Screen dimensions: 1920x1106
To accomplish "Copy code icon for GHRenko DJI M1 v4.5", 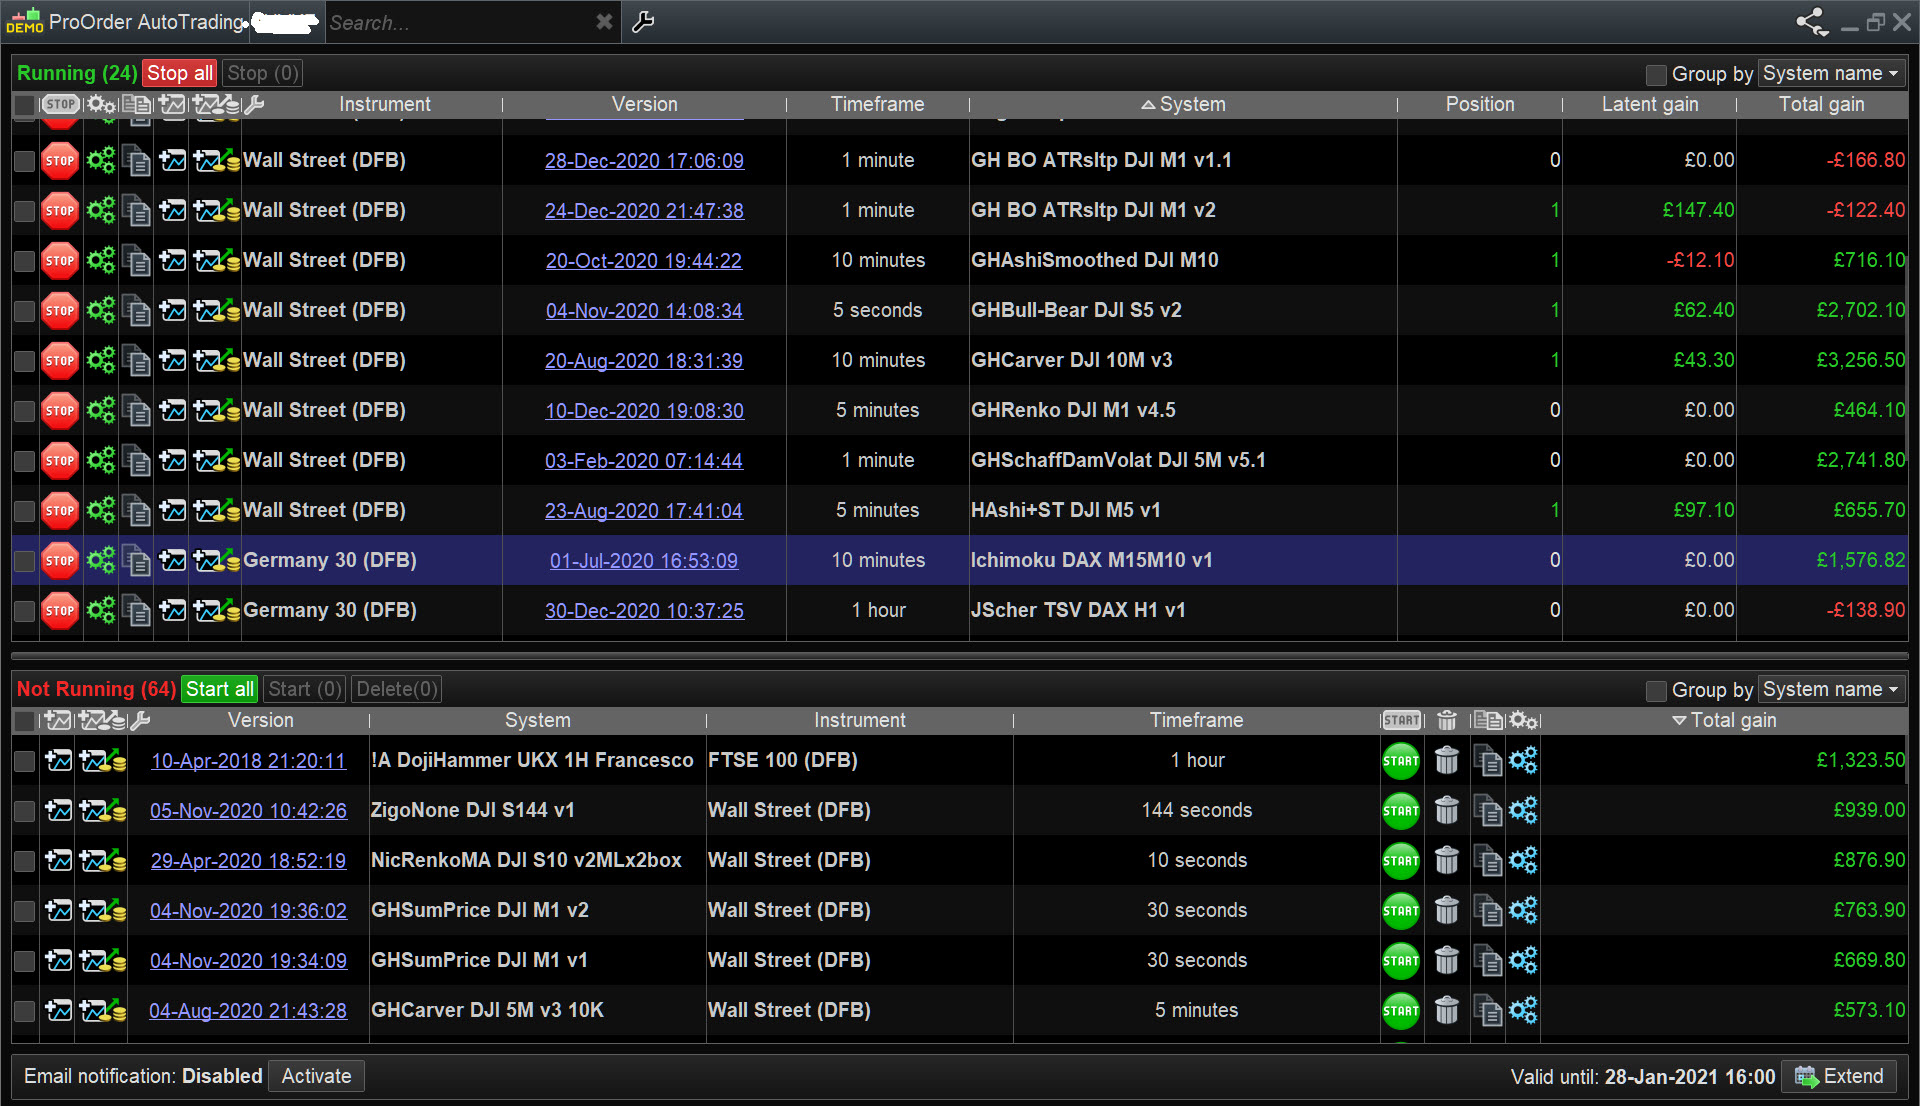I will [x=136, y=410].
